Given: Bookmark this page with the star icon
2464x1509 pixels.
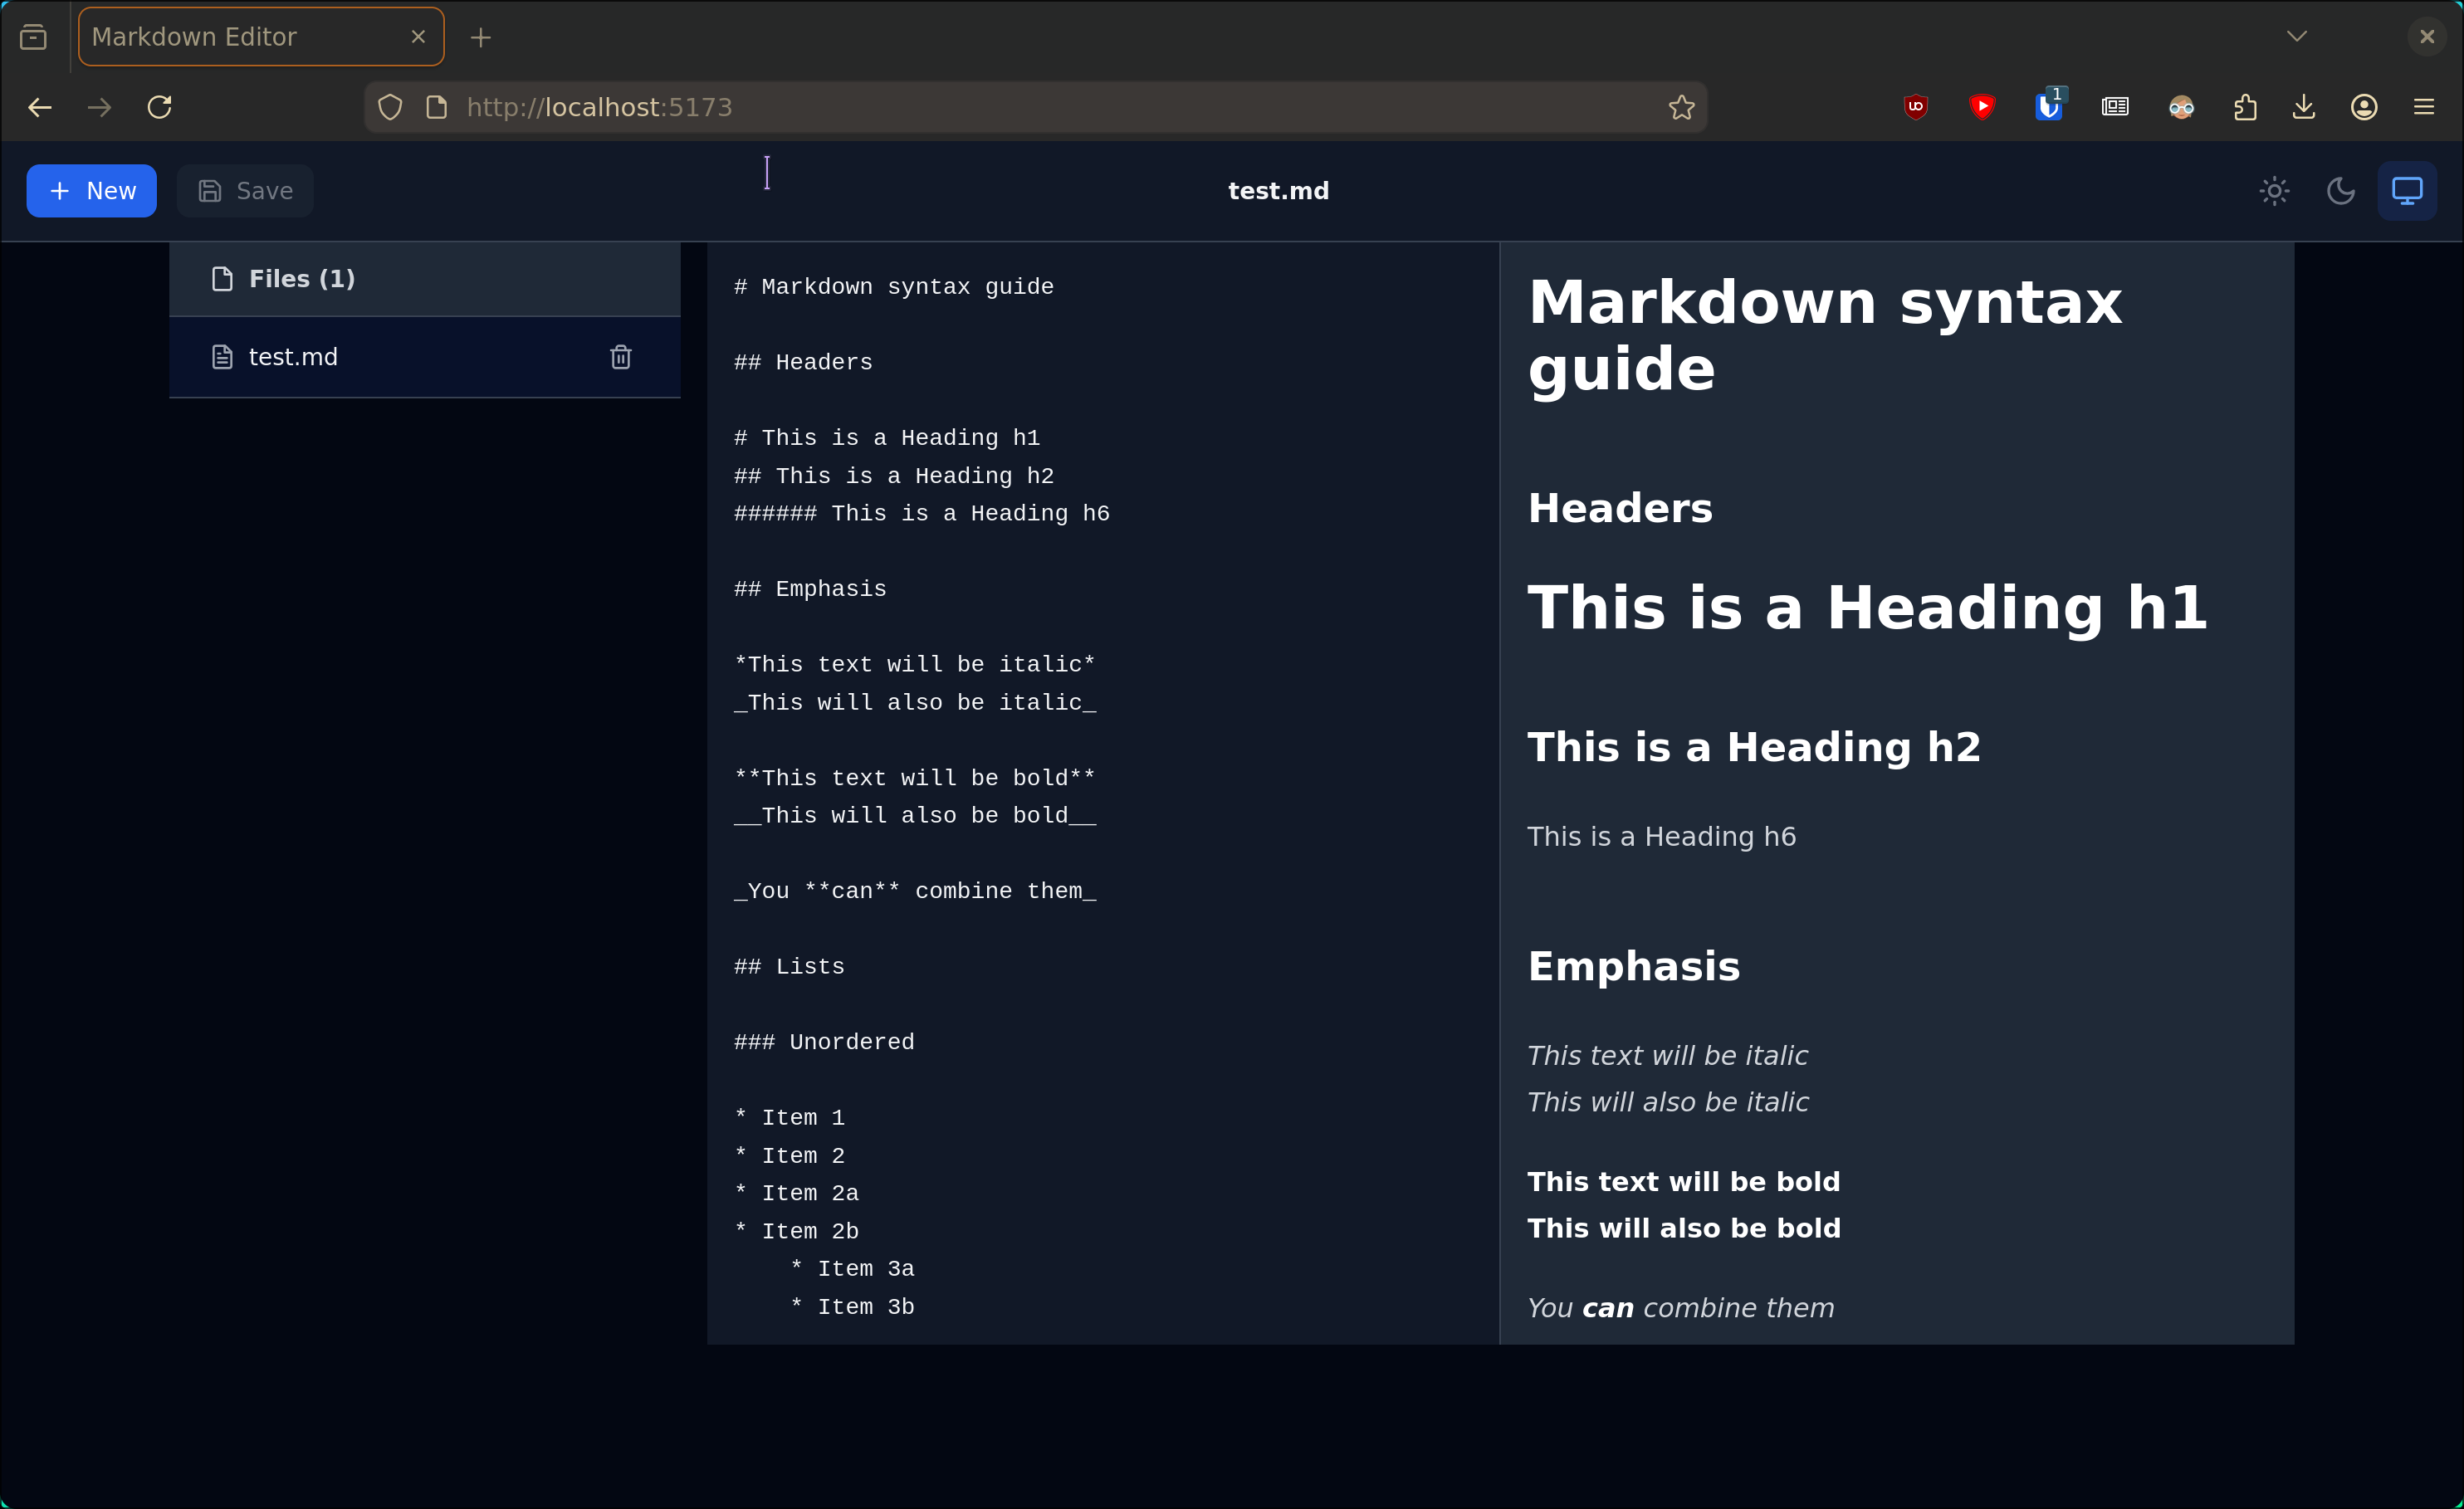Looking at the screenshot, I should [x=1681, y=107].
